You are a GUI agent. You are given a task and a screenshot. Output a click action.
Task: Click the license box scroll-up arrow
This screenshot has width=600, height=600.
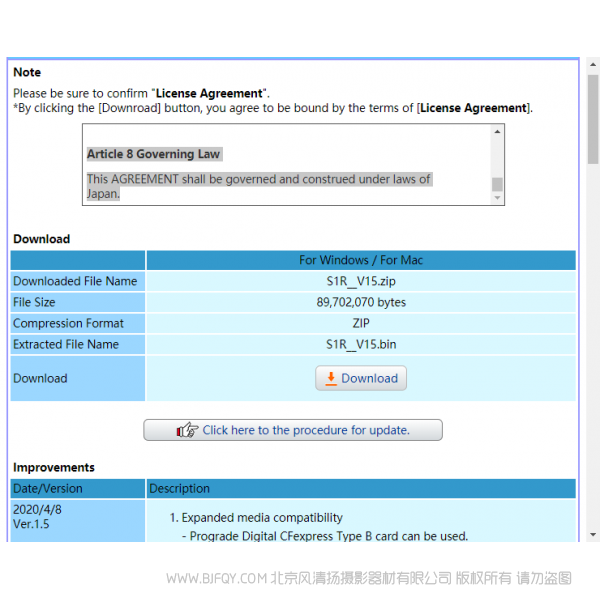[497, 132]
